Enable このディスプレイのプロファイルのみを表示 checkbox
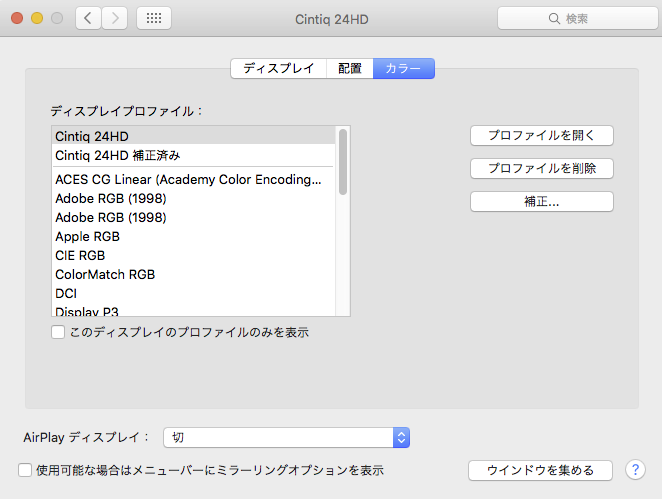 [x=59, y=332]
